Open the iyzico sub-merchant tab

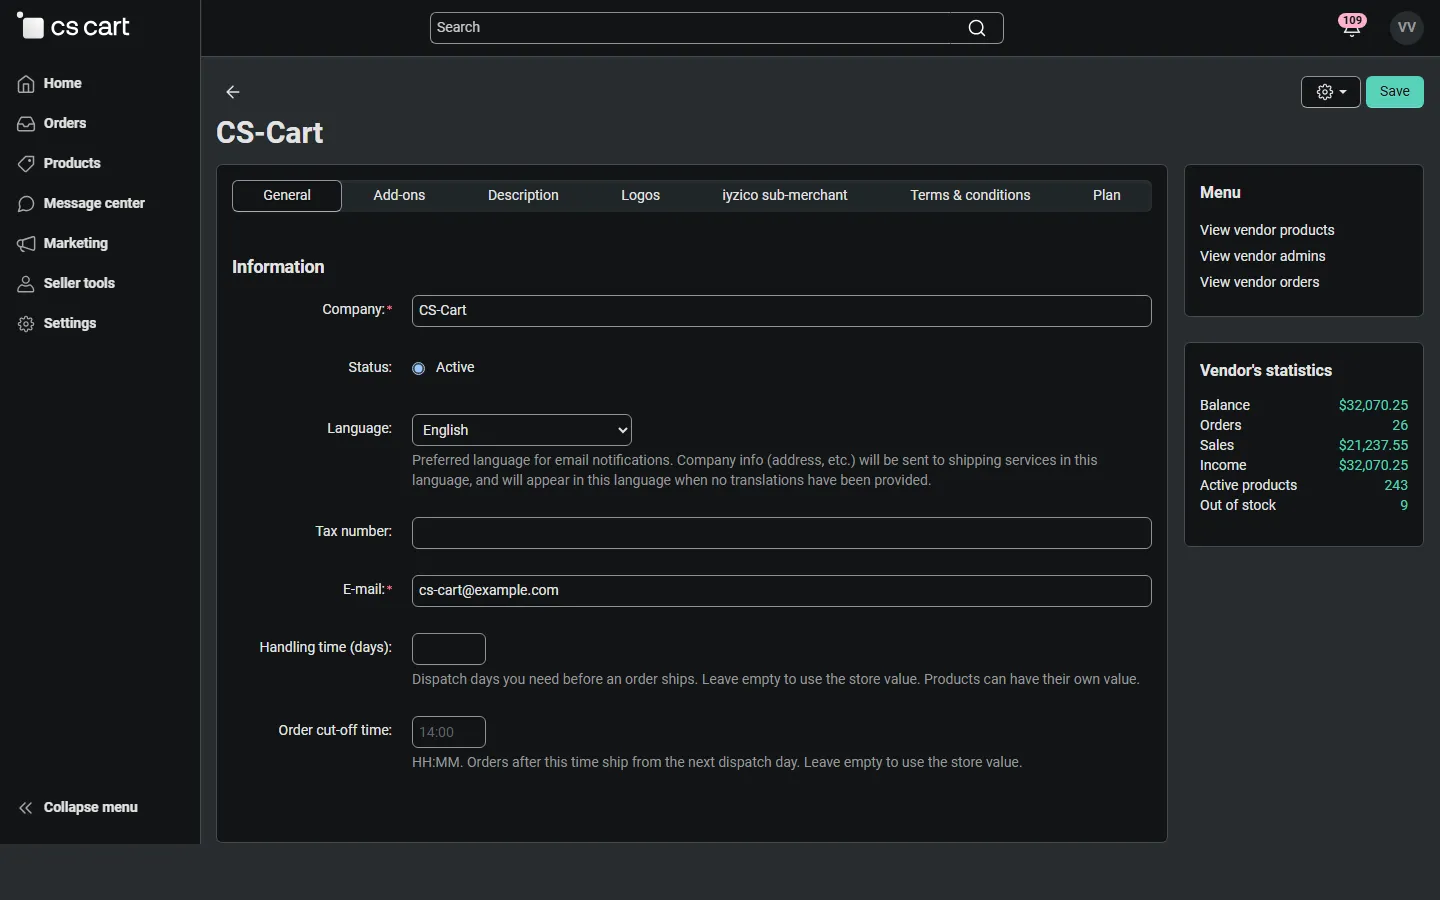coord(785,196)
